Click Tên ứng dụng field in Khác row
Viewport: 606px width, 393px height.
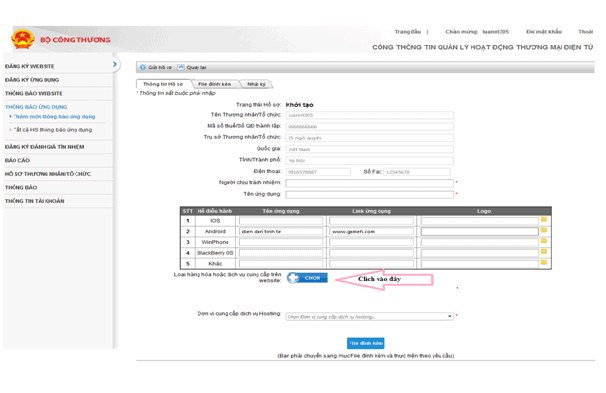pyautogui.click(x=281, y=264)
